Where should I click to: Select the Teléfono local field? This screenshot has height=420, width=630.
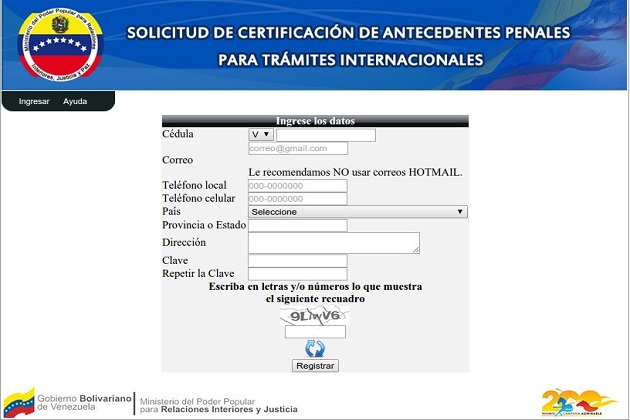click(x=297, y=186)
